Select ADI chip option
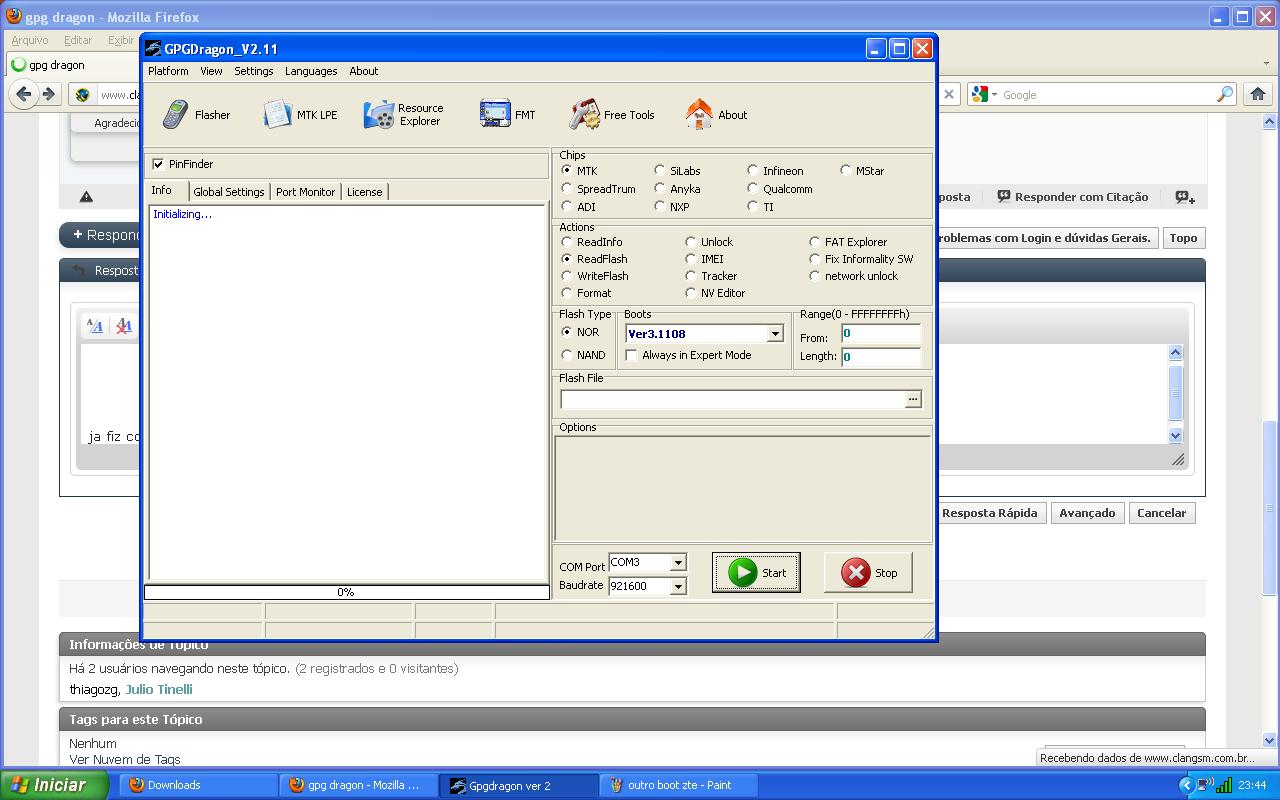1280x800 pixels. 567,207
